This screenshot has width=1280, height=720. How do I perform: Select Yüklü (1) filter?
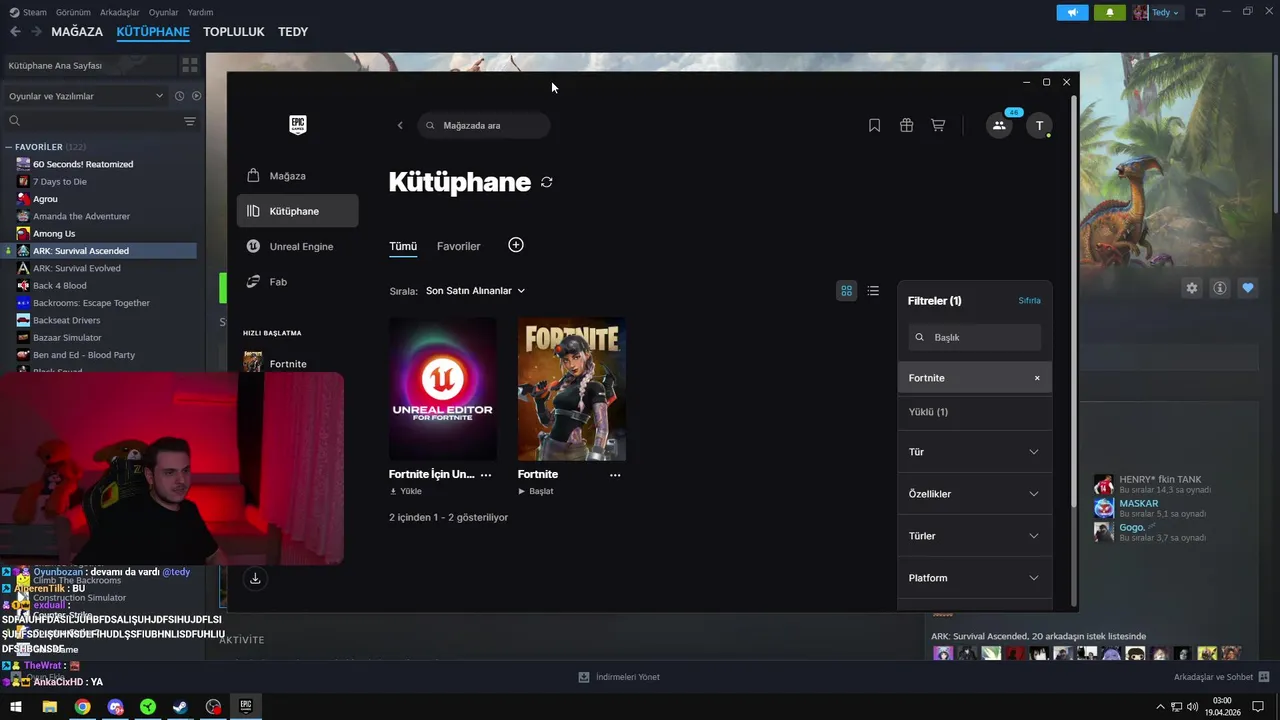tap(974, 412)
